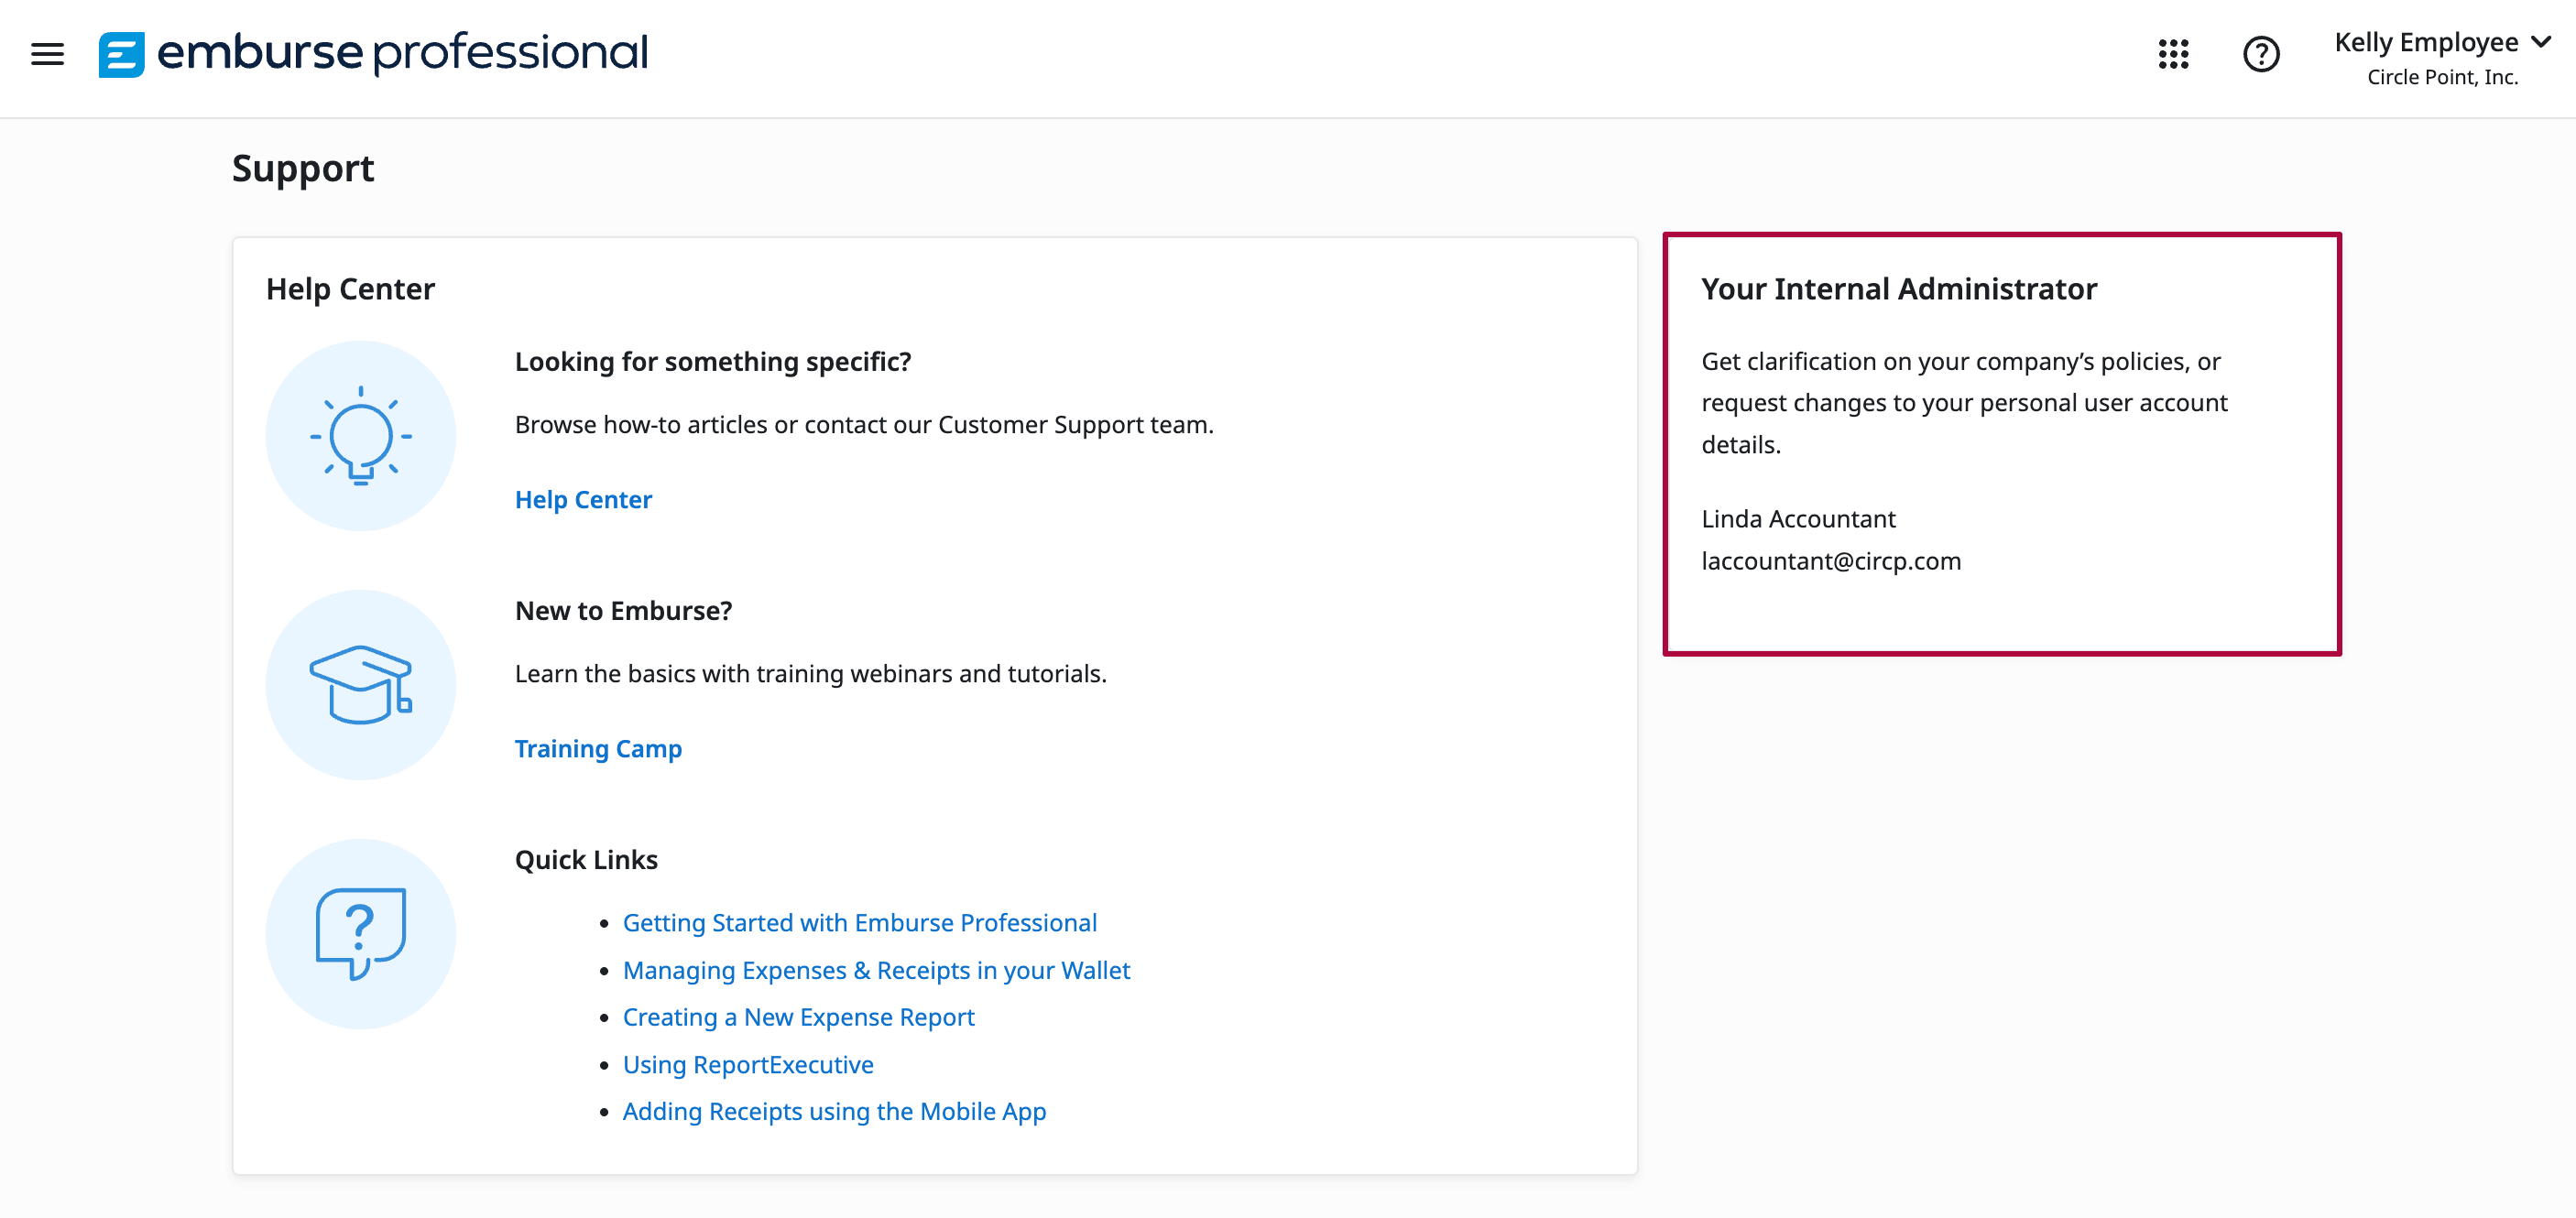Open the Using ReportExecutive link

click(x=748, y=1065)
